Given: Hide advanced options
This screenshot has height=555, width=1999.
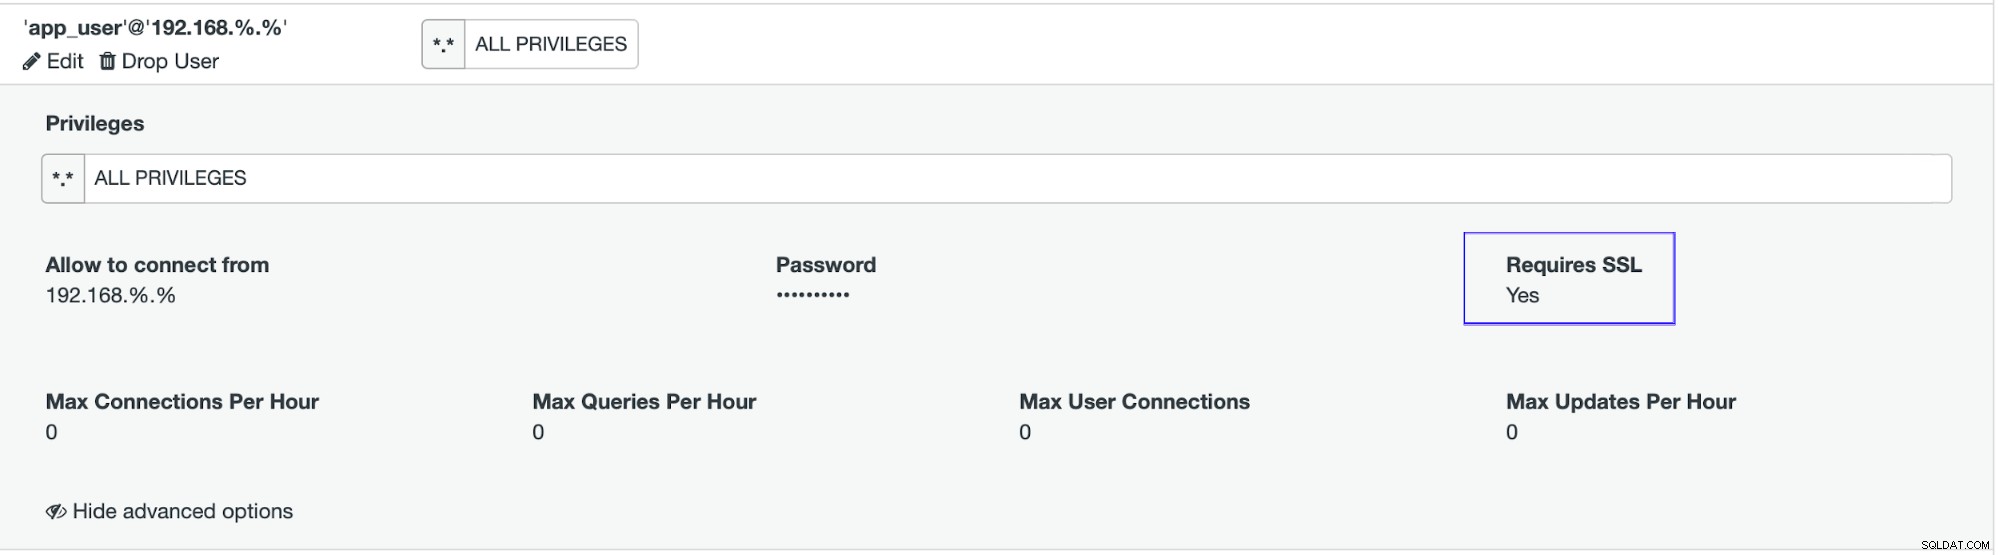Looking at the screenshot, I should pyautogui.click(x=169, y=512).
